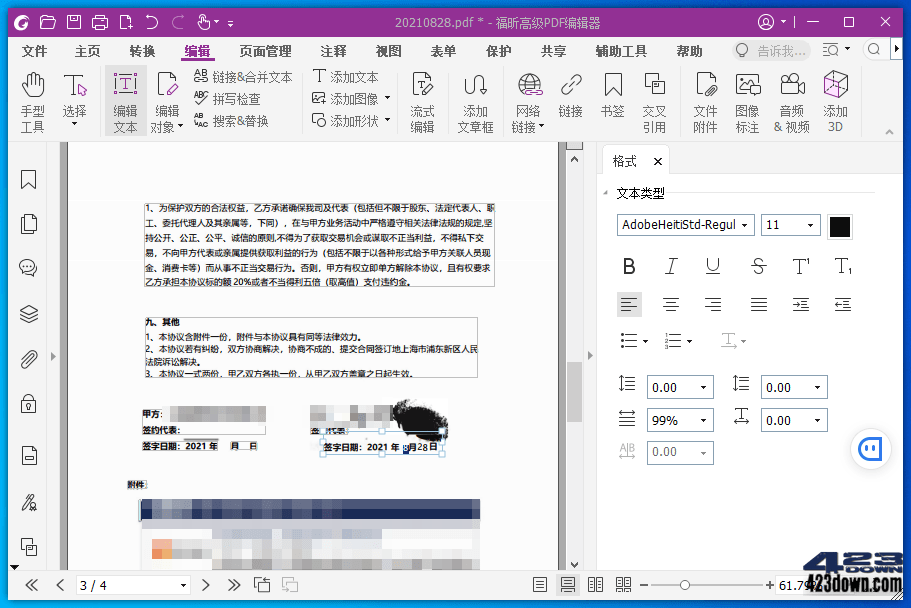Open the Bookmarks panel in the sidebar
Screen dimensions: 911x608
pyautogui.click(x=27, y=180)
